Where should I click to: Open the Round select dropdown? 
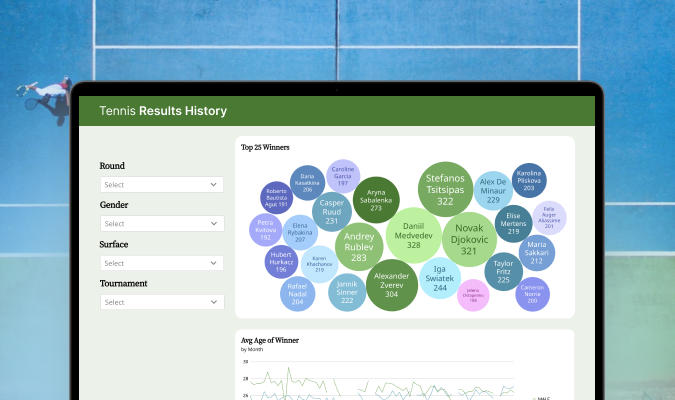tap(162, 185)
